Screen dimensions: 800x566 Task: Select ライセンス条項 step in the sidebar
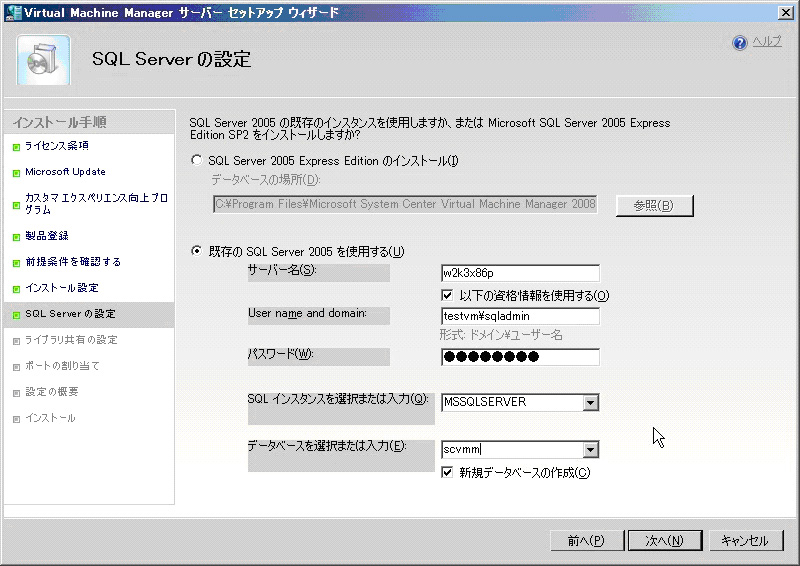tap(56, 146)
